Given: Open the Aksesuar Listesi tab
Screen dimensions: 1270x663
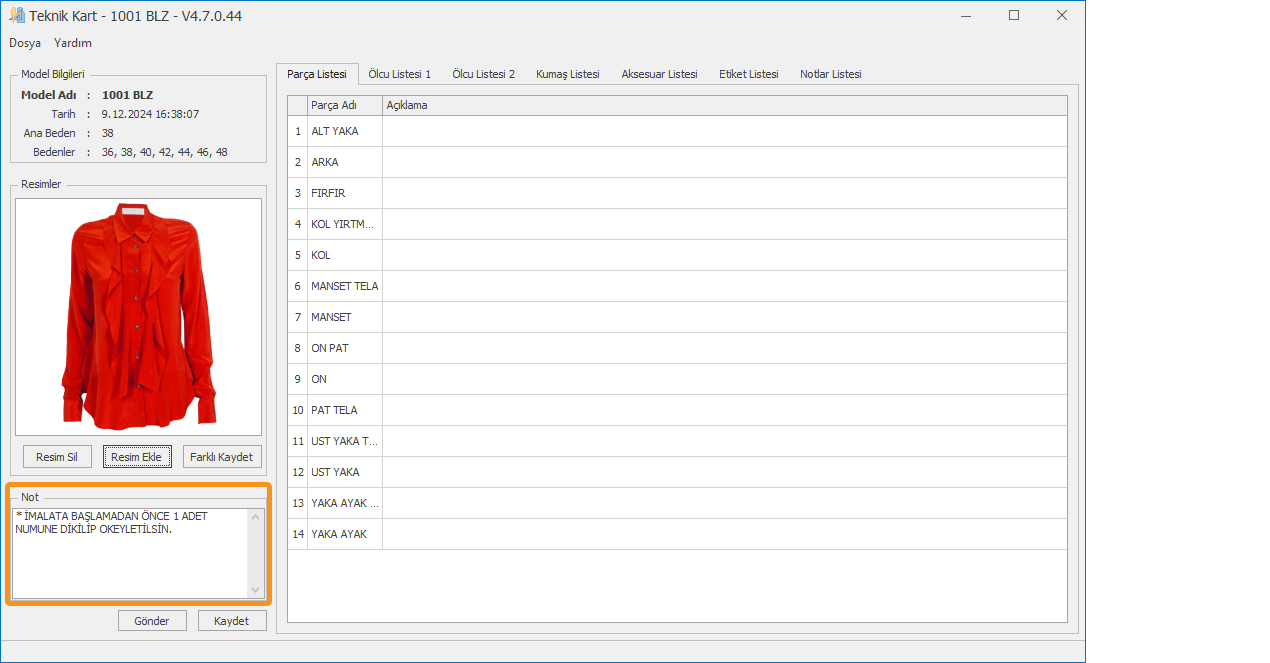Looking at the screenshot, I should coord(659,74).
